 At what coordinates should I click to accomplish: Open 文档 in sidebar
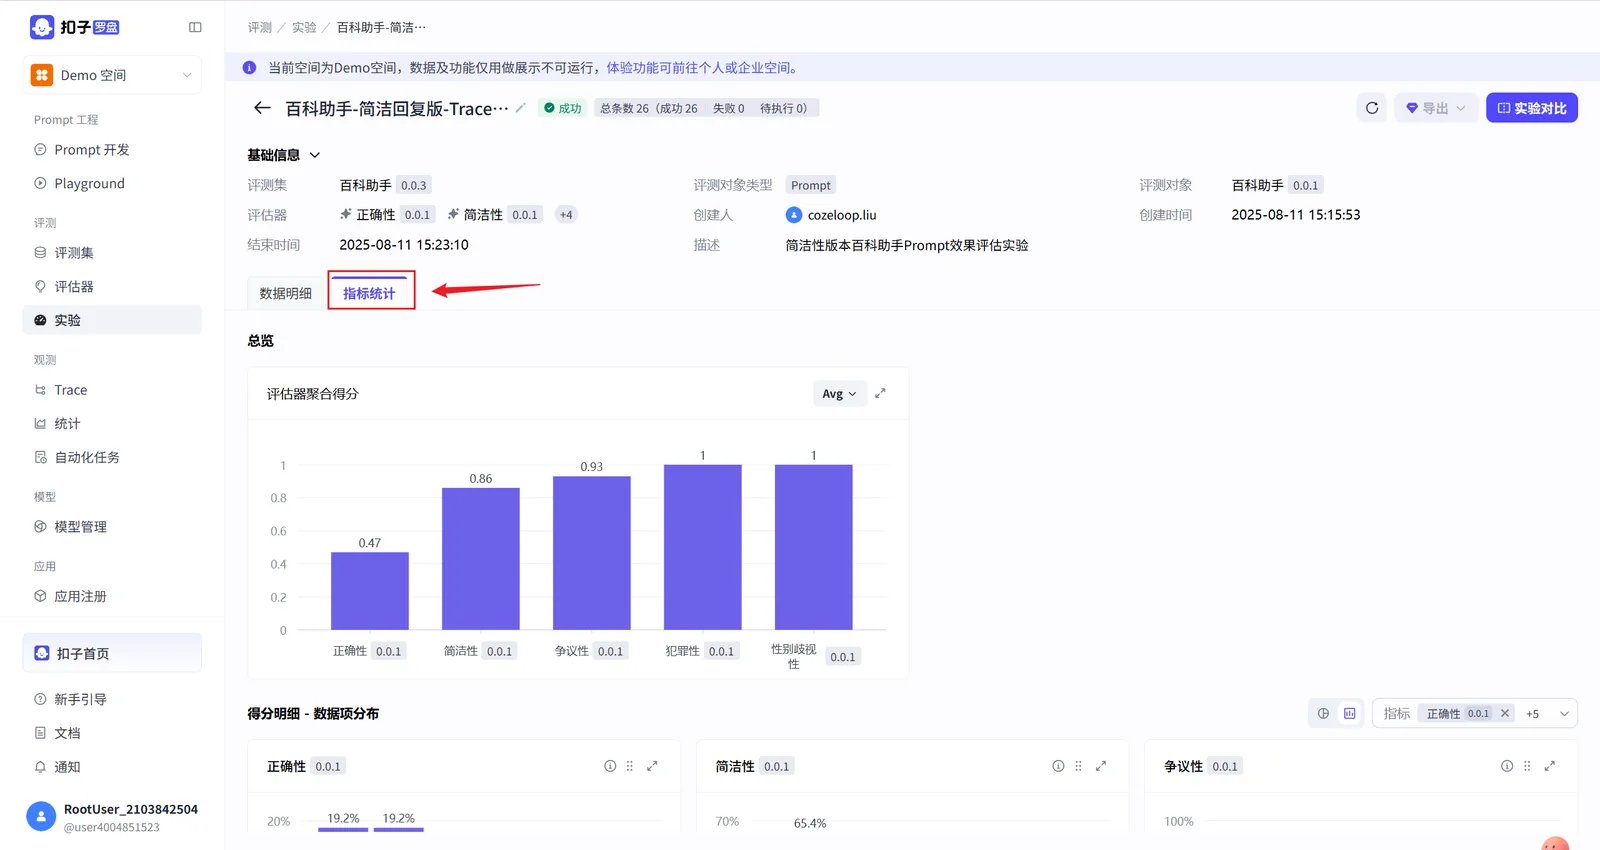tap(112, 733)
